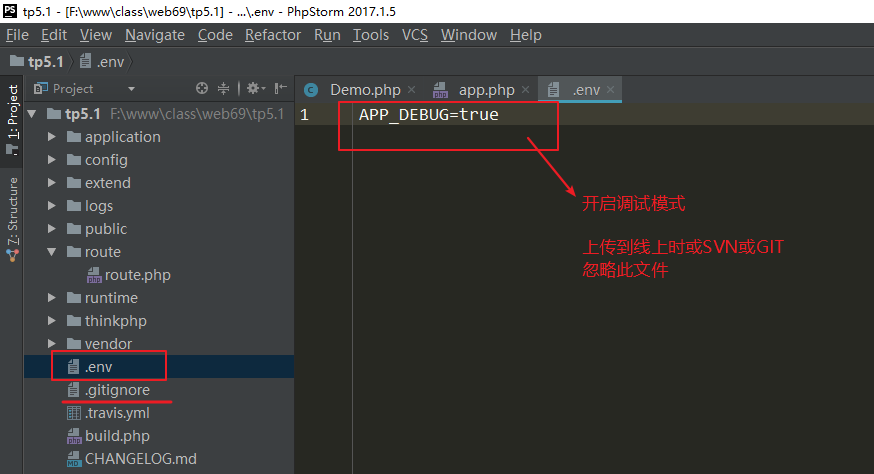Select the .gitignore file in tree

click(108, 390)
